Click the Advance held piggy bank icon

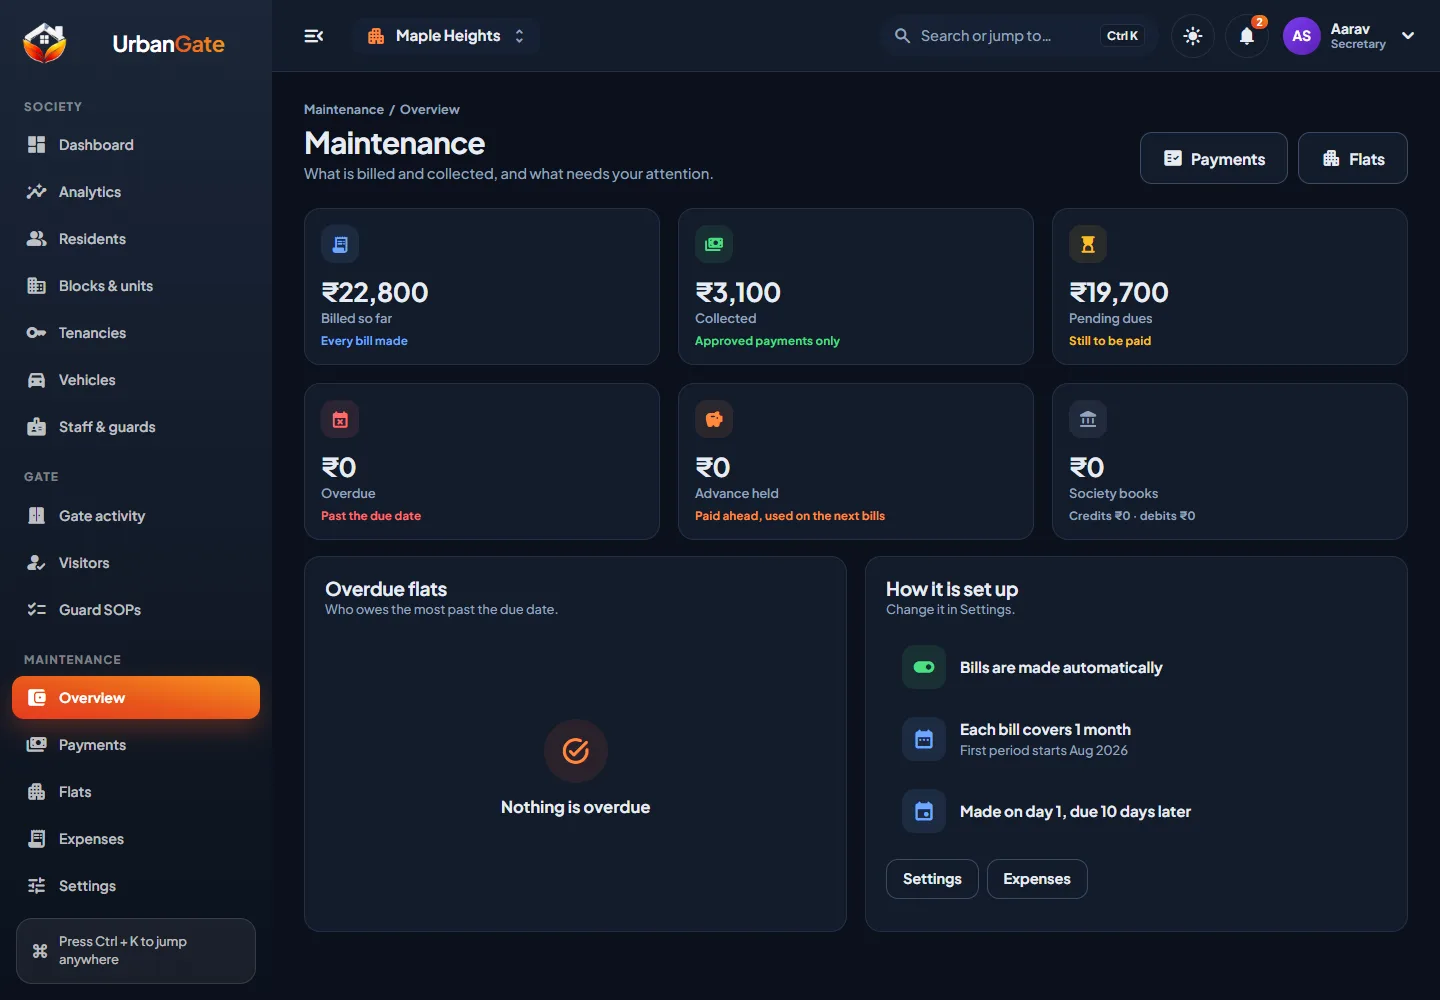click(714, 419)
